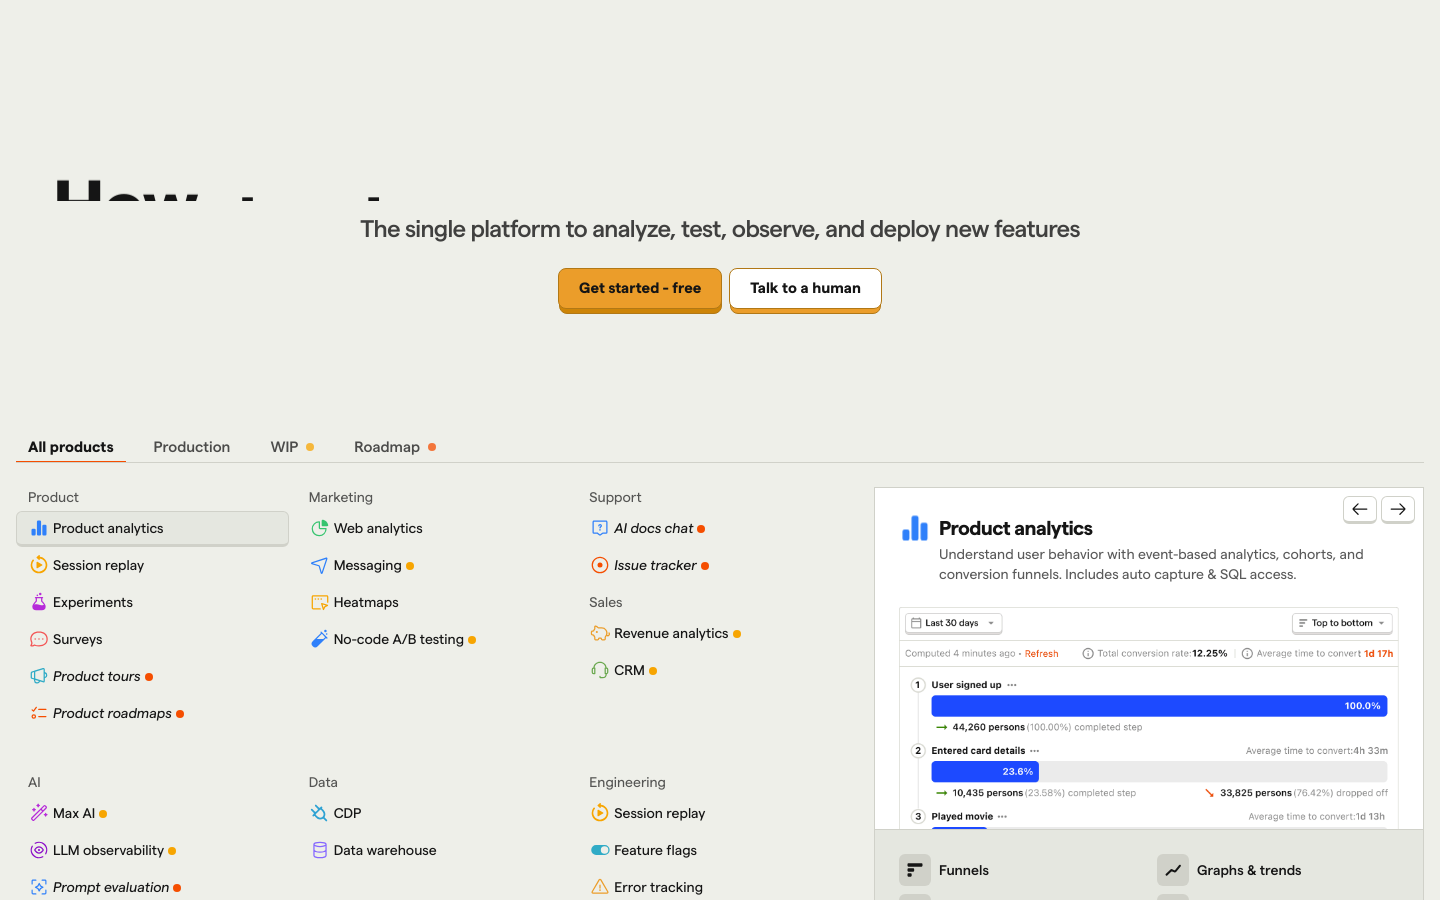Click the Session replay icon under Product
The image size is (1440, 900).
38,565
